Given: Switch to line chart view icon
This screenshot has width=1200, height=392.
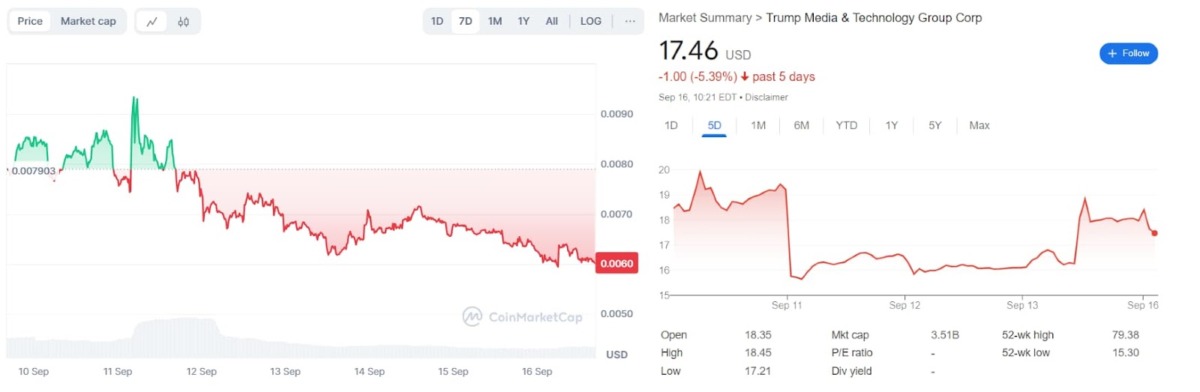Looking at the screenshot, I should pyautogui.click(x=152, y=21).
